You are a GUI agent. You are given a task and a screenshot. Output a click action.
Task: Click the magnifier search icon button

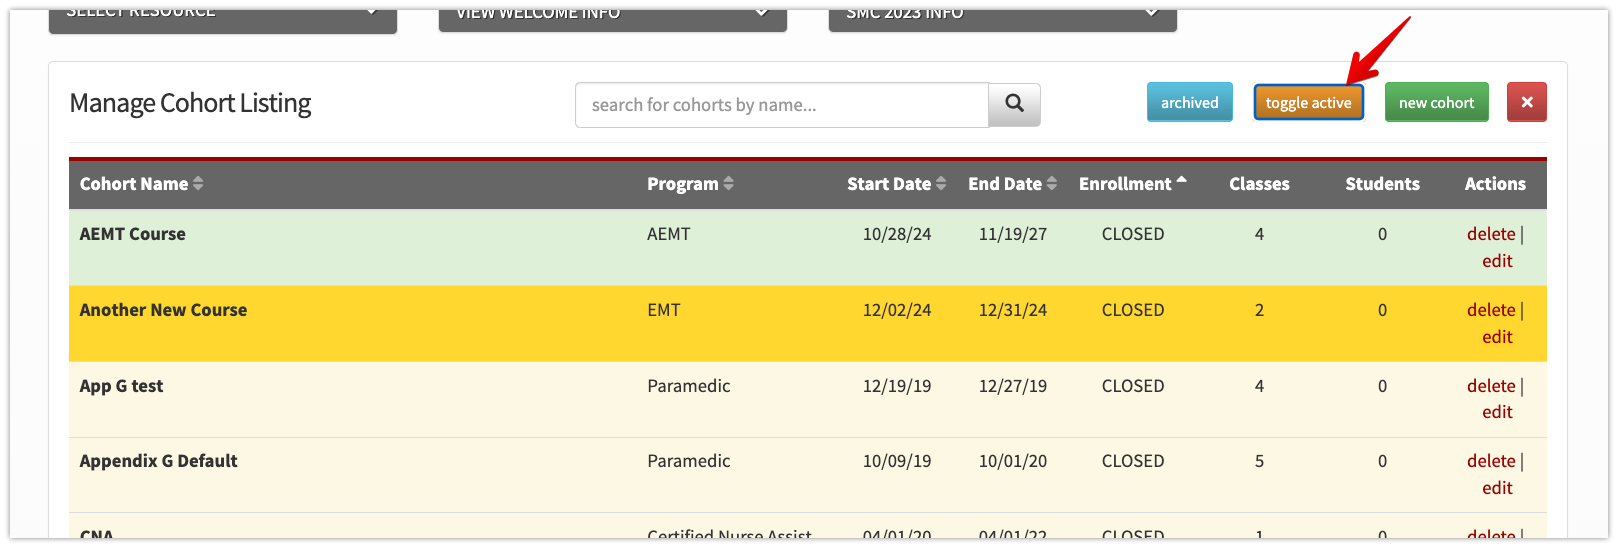coord(1014,104)
